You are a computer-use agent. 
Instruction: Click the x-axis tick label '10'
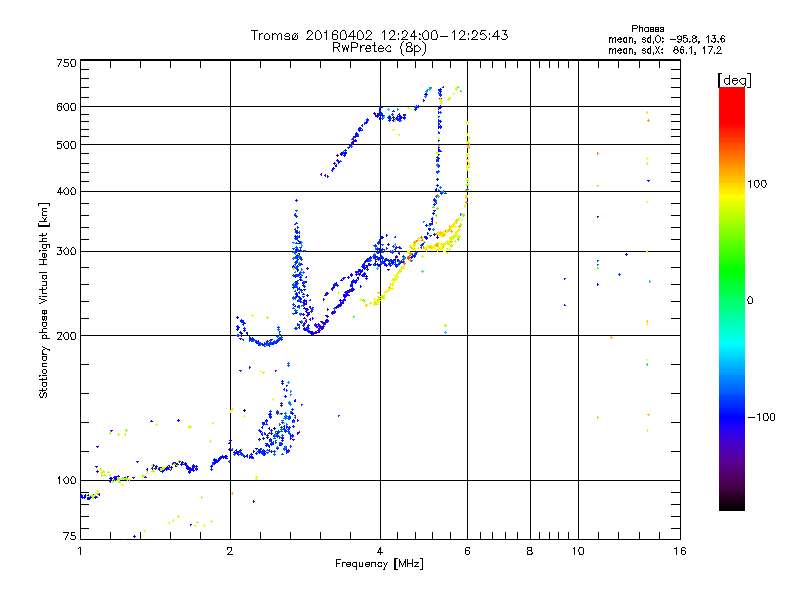(578, 551)
